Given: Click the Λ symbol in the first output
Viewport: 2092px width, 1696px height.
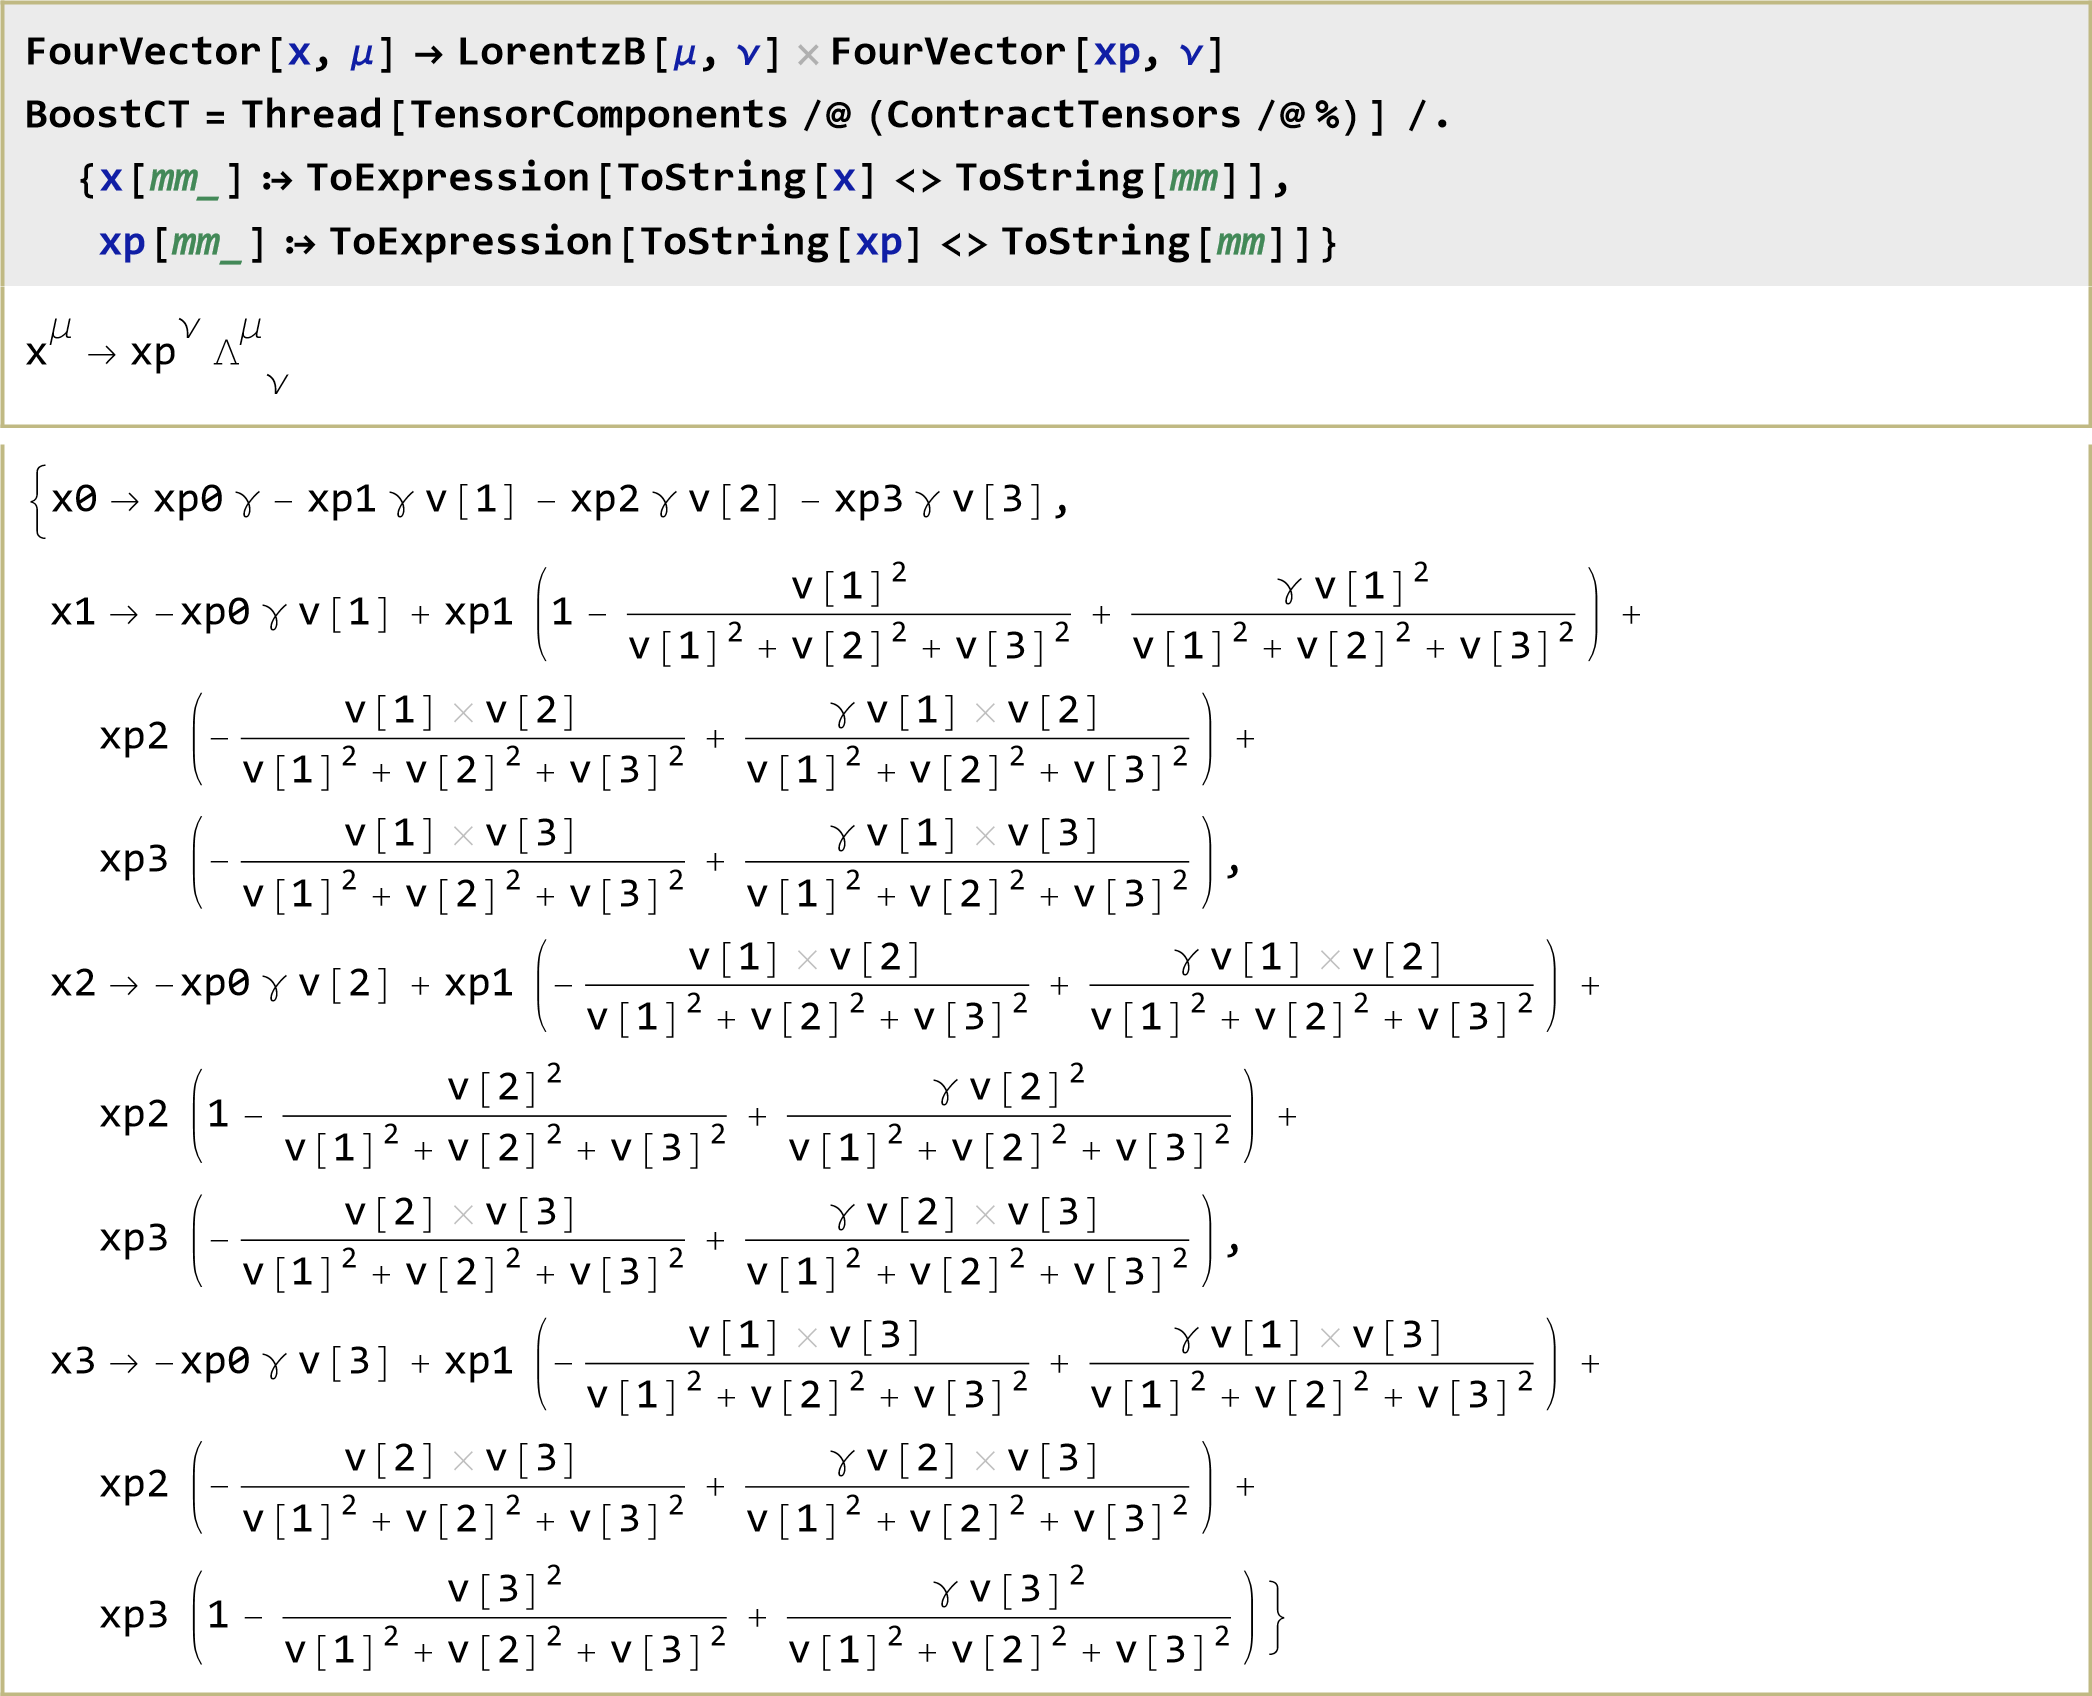Looking at the screenshot, I should click(x=226, y=353).
